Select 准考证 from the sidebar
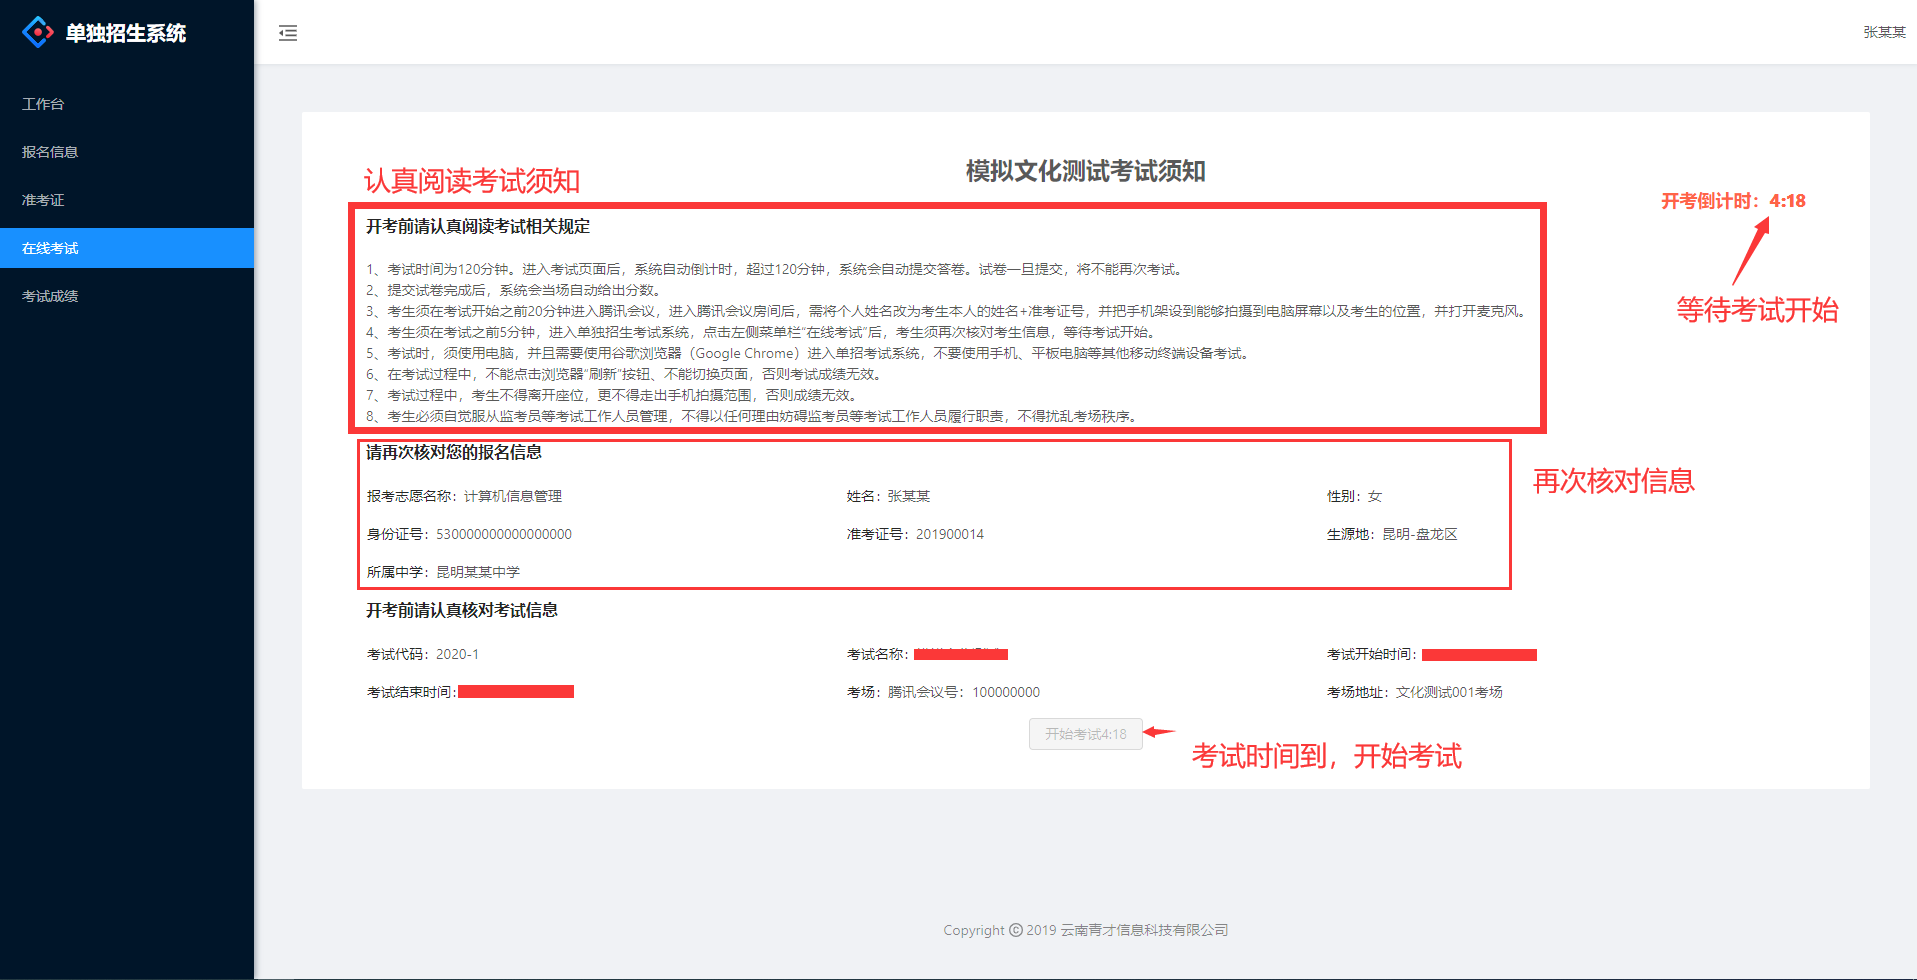This screenshot has width=1917, height=980. pyautogui.click(x=43, y=200)
